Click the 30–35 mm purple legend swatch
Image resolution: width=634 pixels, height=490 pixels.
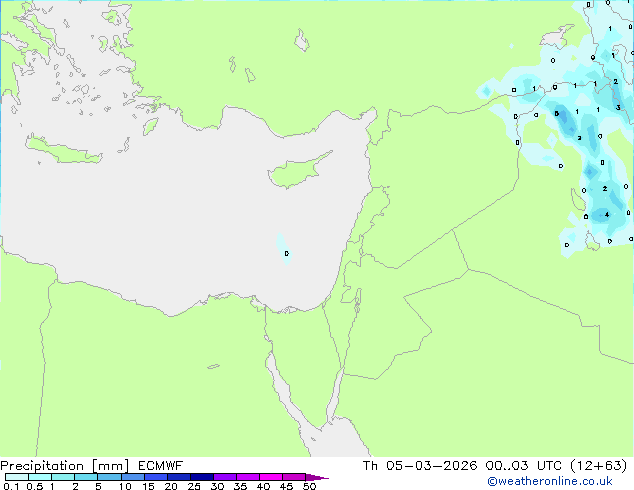click(x=225, y=477)
